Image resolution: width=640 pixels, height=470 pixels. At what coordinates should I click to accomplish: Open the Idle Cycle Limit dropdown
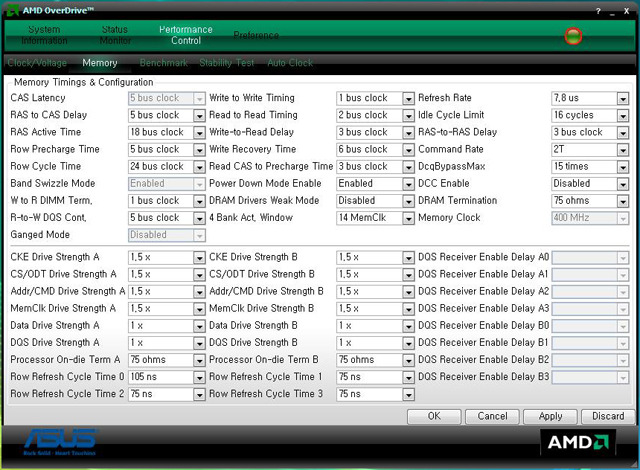pyautogui.click(x=622, y=115)
